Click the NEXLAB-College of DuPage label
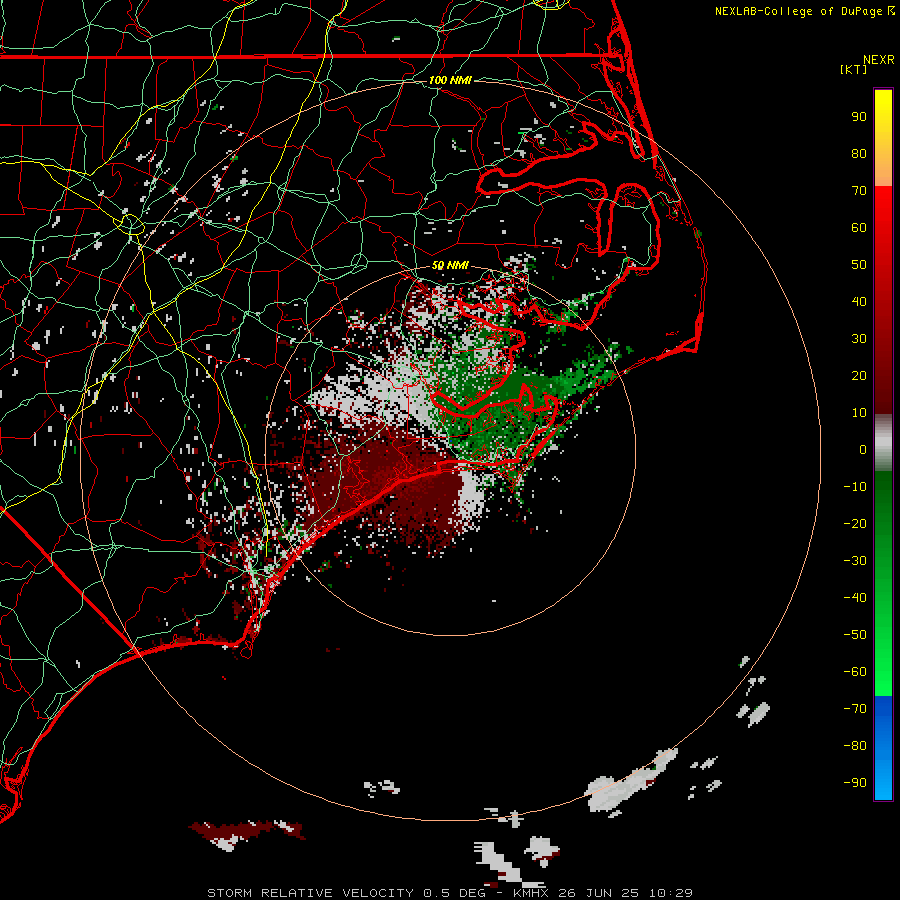The width and height of the screenshot is (900, 900). click(800, 11)
